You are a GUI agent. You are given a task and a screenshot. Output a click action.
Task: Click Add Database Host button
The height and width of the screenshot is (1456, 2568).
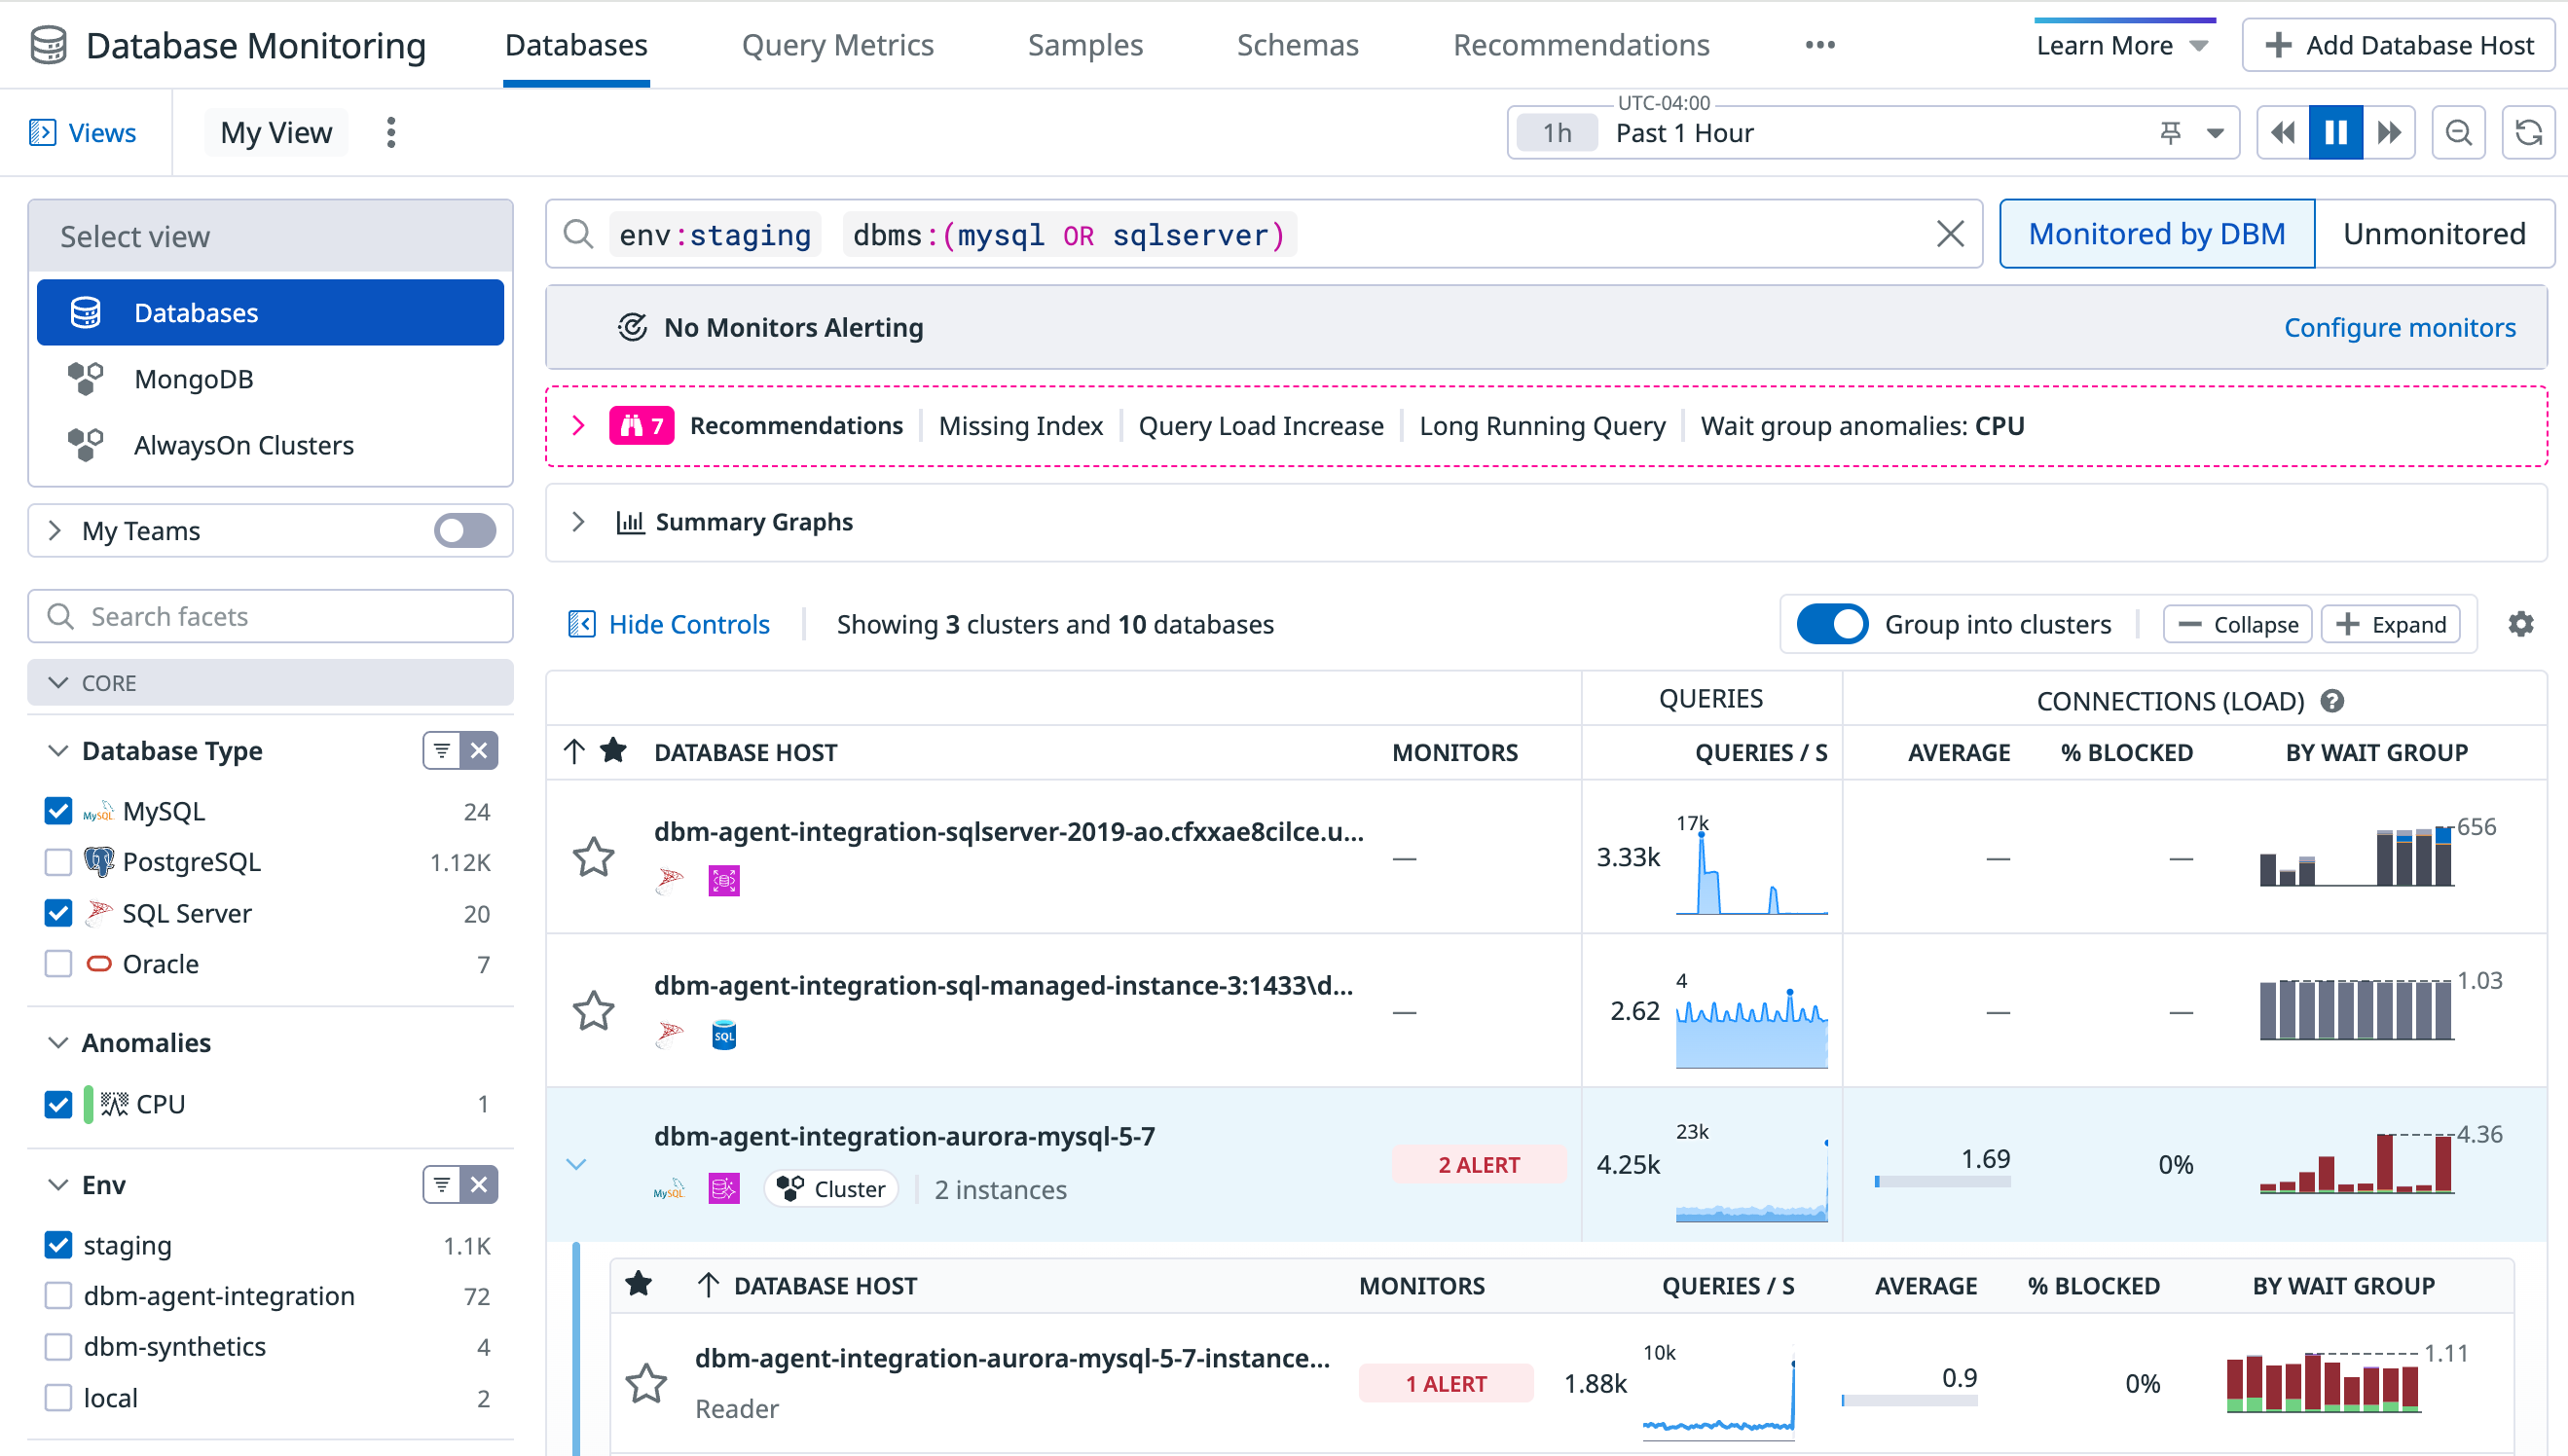tap(2398, 46)
